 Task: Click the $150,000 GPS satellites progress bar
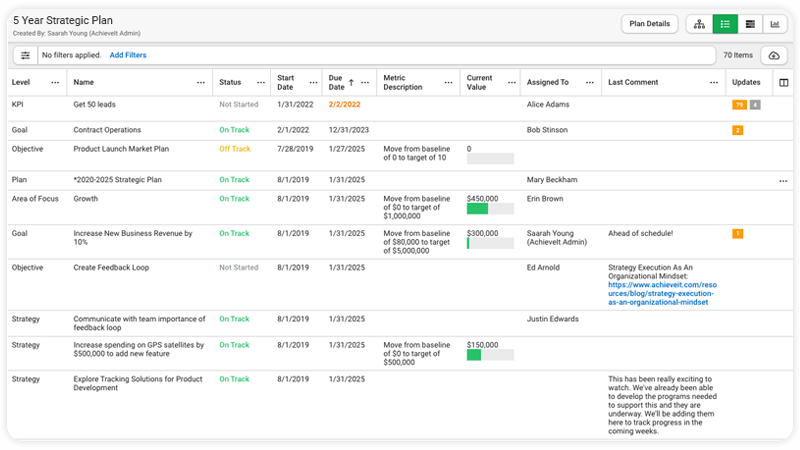[490, 355]
